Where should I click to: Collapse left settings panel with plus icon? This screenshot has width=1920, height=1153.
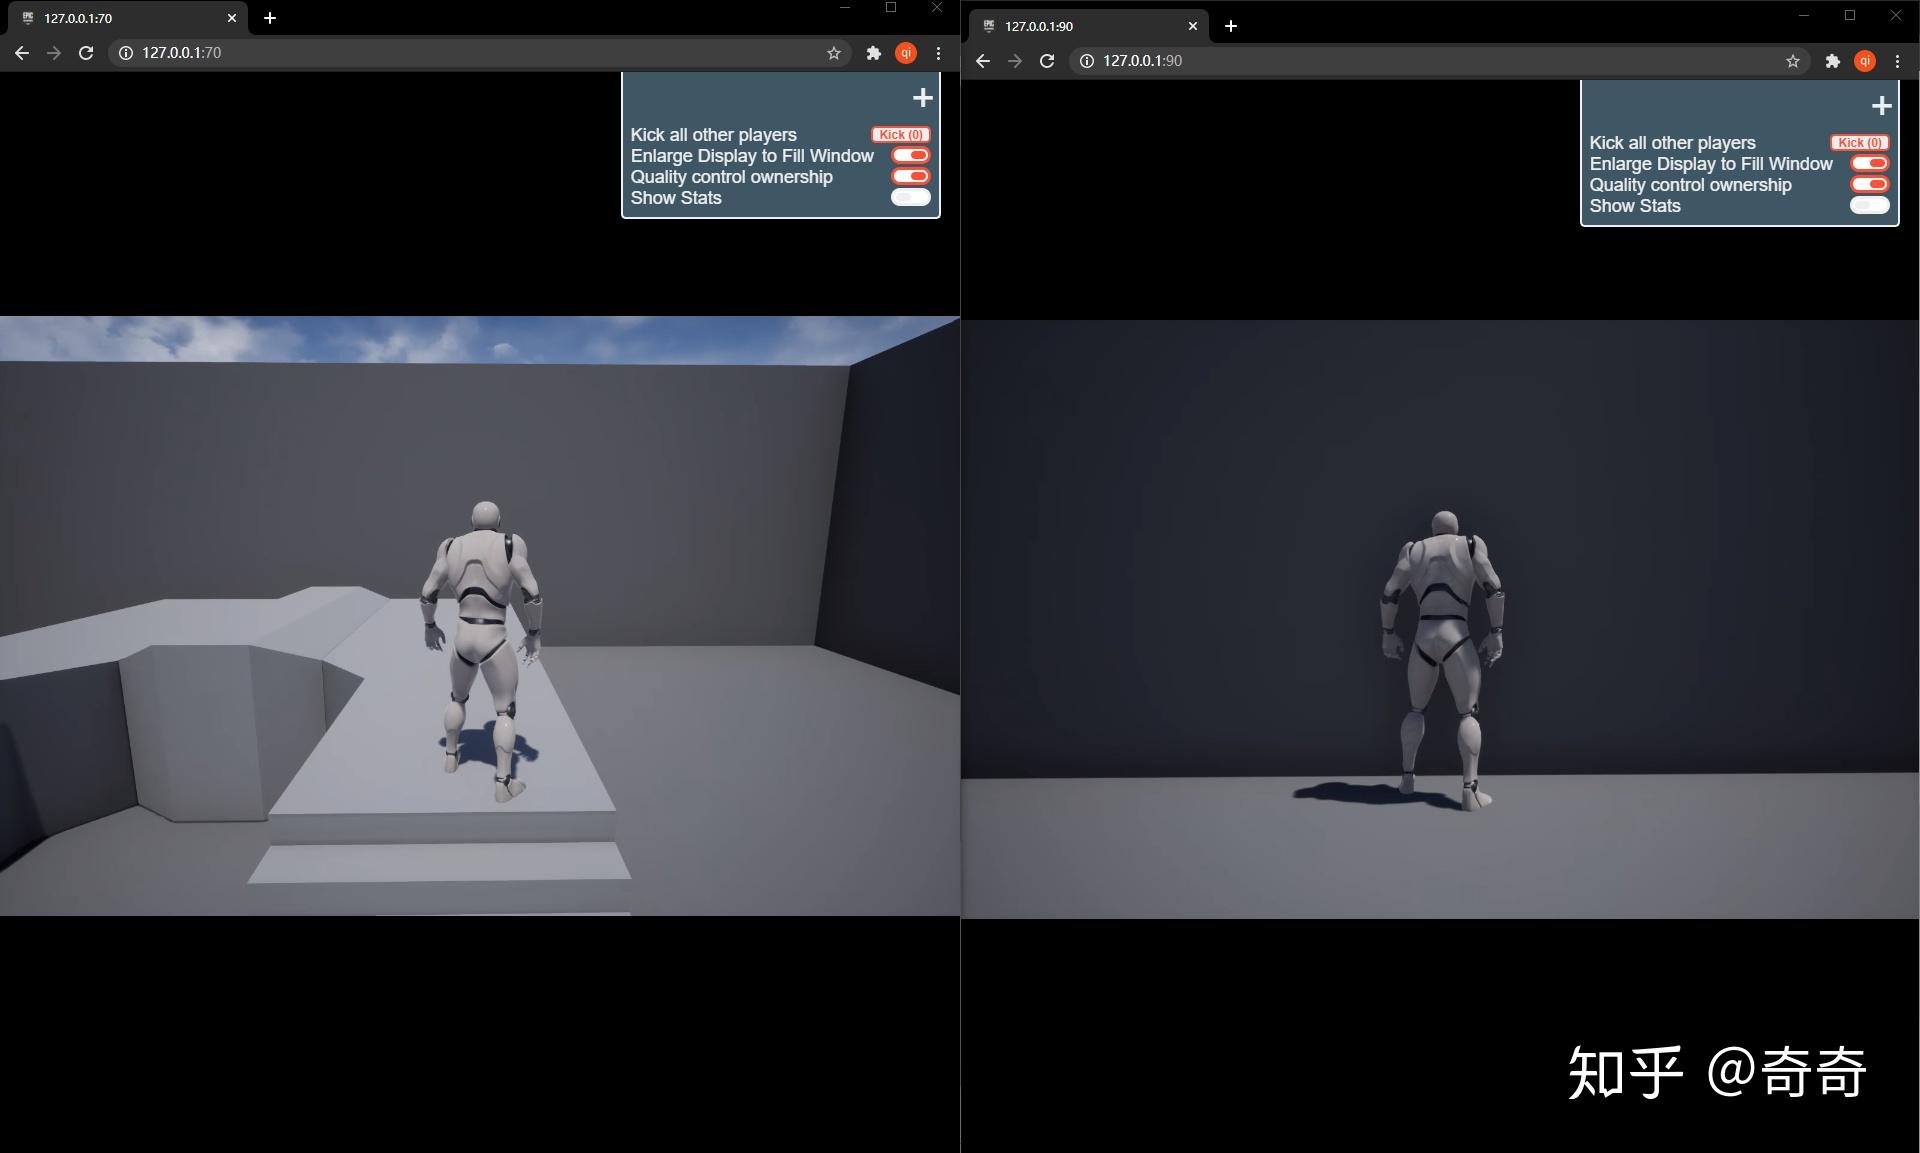click(922, 98)
